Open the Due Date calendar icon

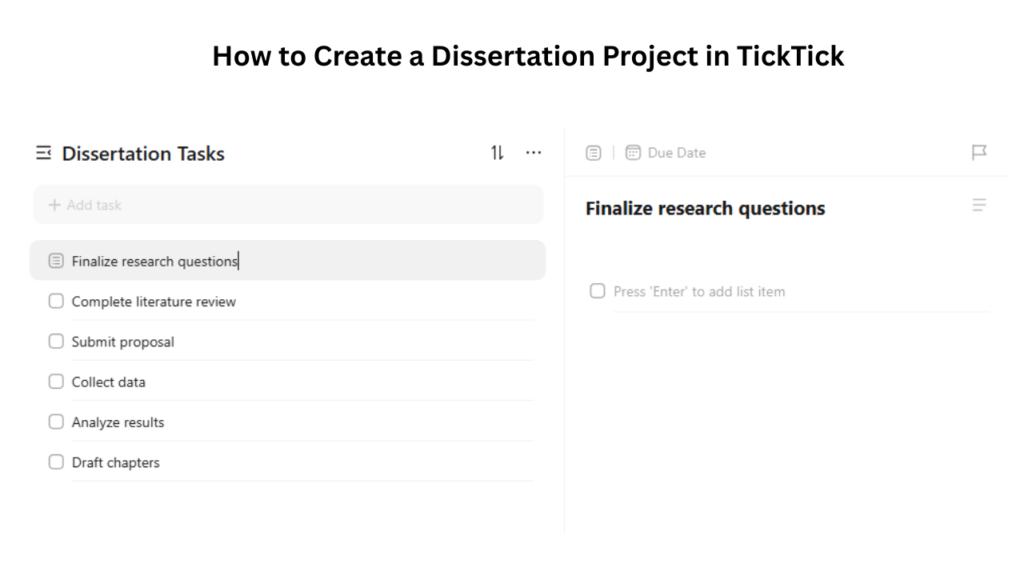633,152
